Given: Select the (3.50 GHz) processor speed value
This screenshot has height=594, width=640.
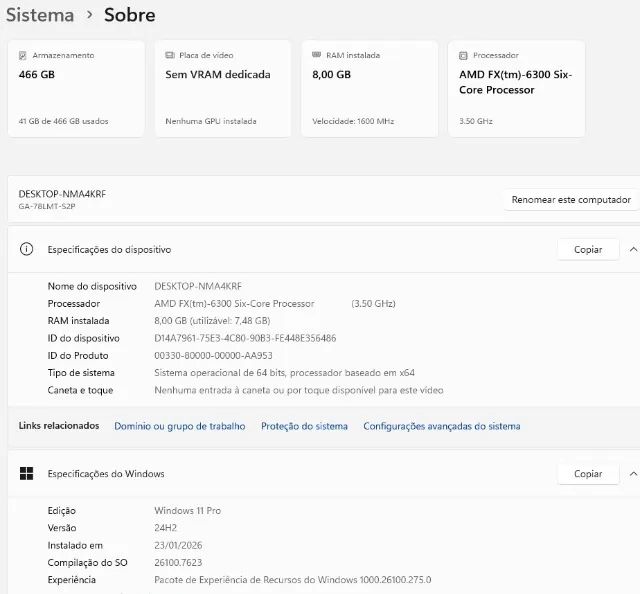Looking at the screenshot, I should (x=373, y=304).
